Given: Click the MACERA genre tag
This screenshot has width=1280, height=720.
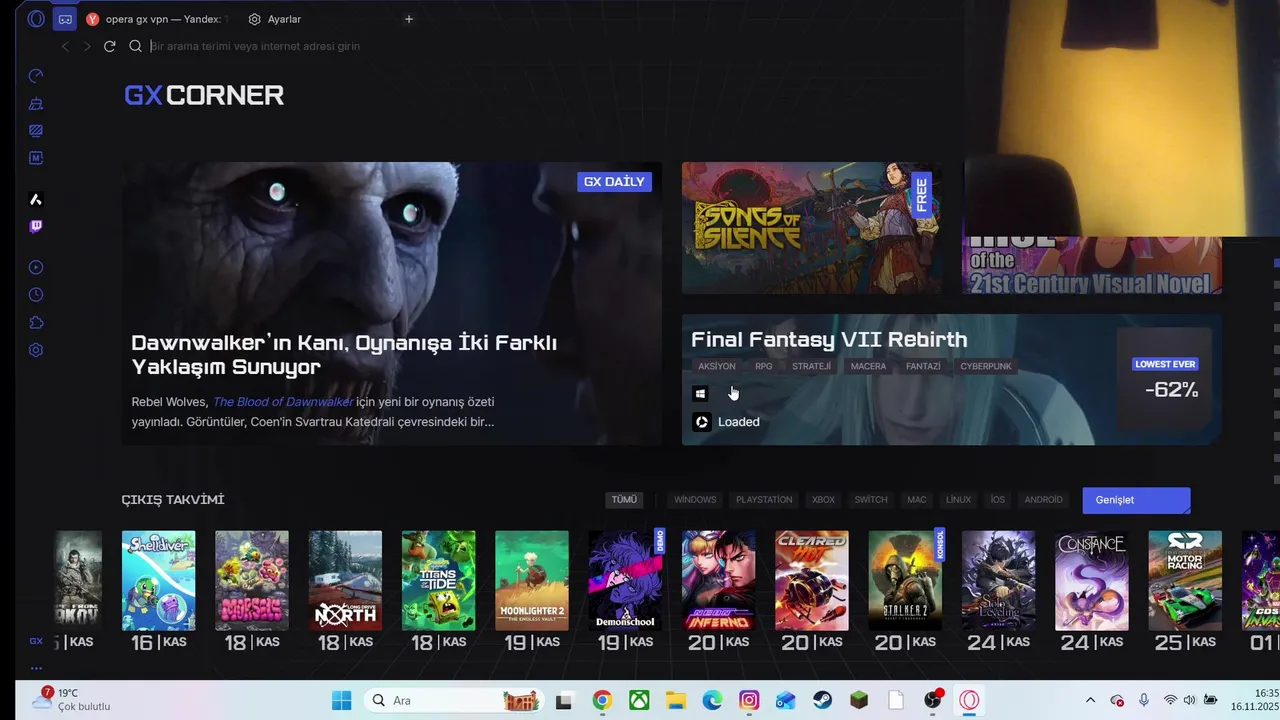Looking at the screenshot, I should [868, 367].
